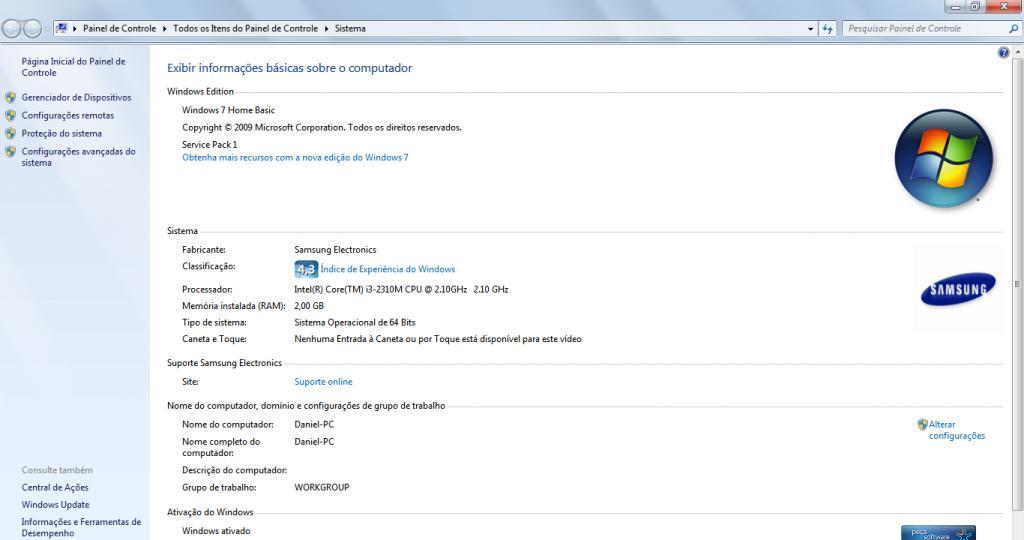
Task: Click Obtenha mais recursos com nova edição link
Action: pyautogui.click(x=295, y=157)
